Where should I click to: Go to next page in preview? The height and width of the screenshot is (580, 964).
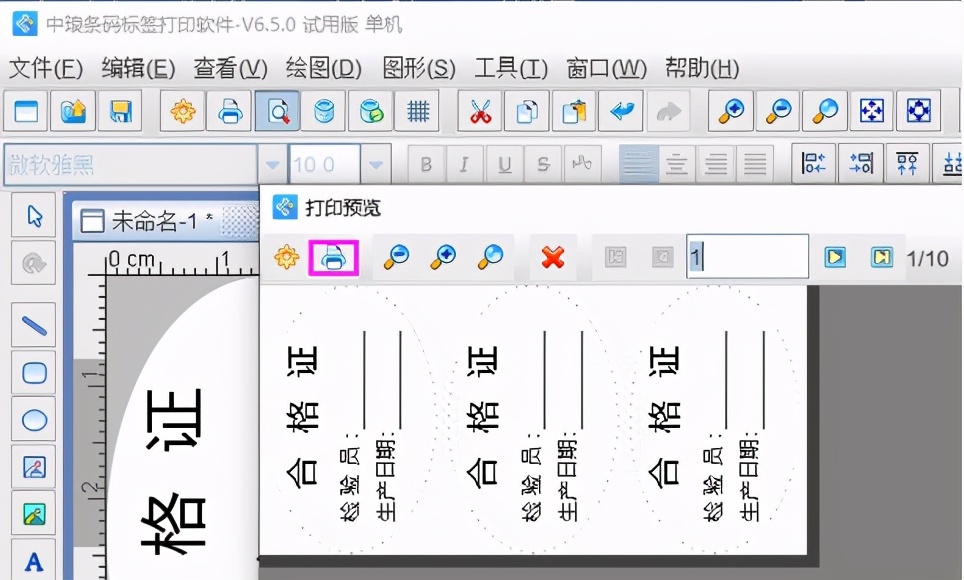835,256
